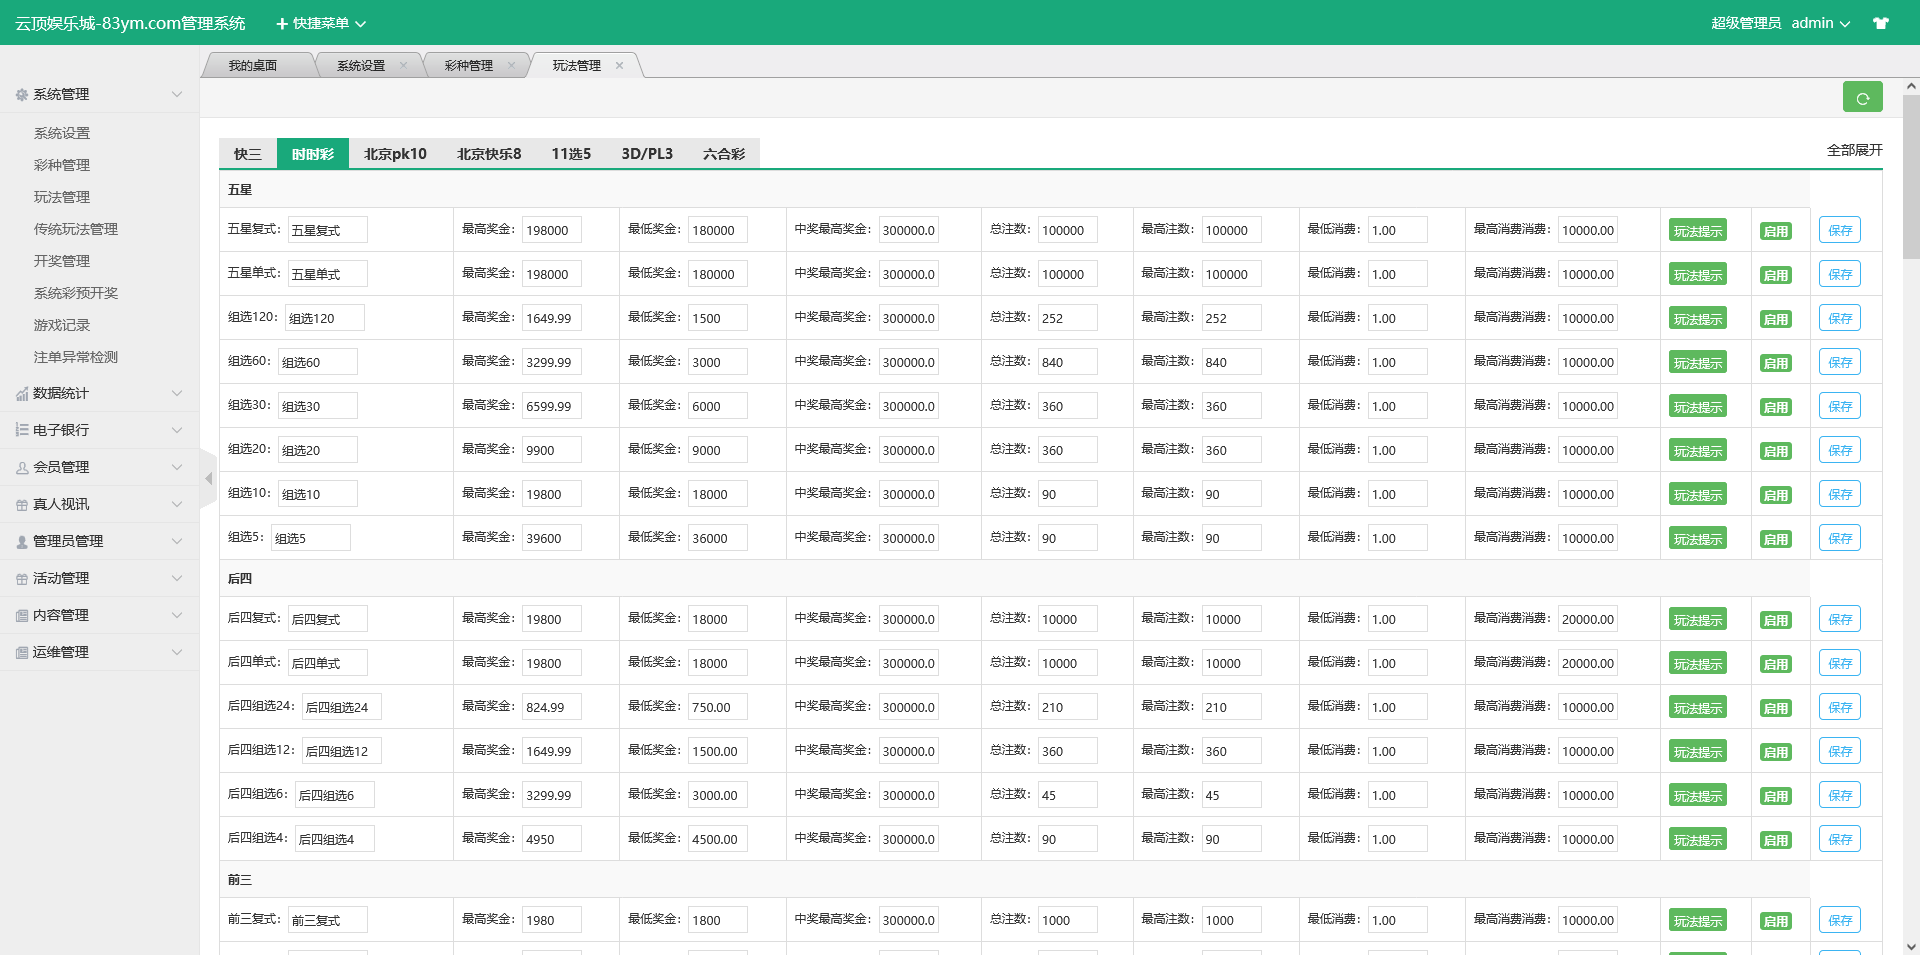Expand the 活动管理 menu chevron

click(177, 578)
